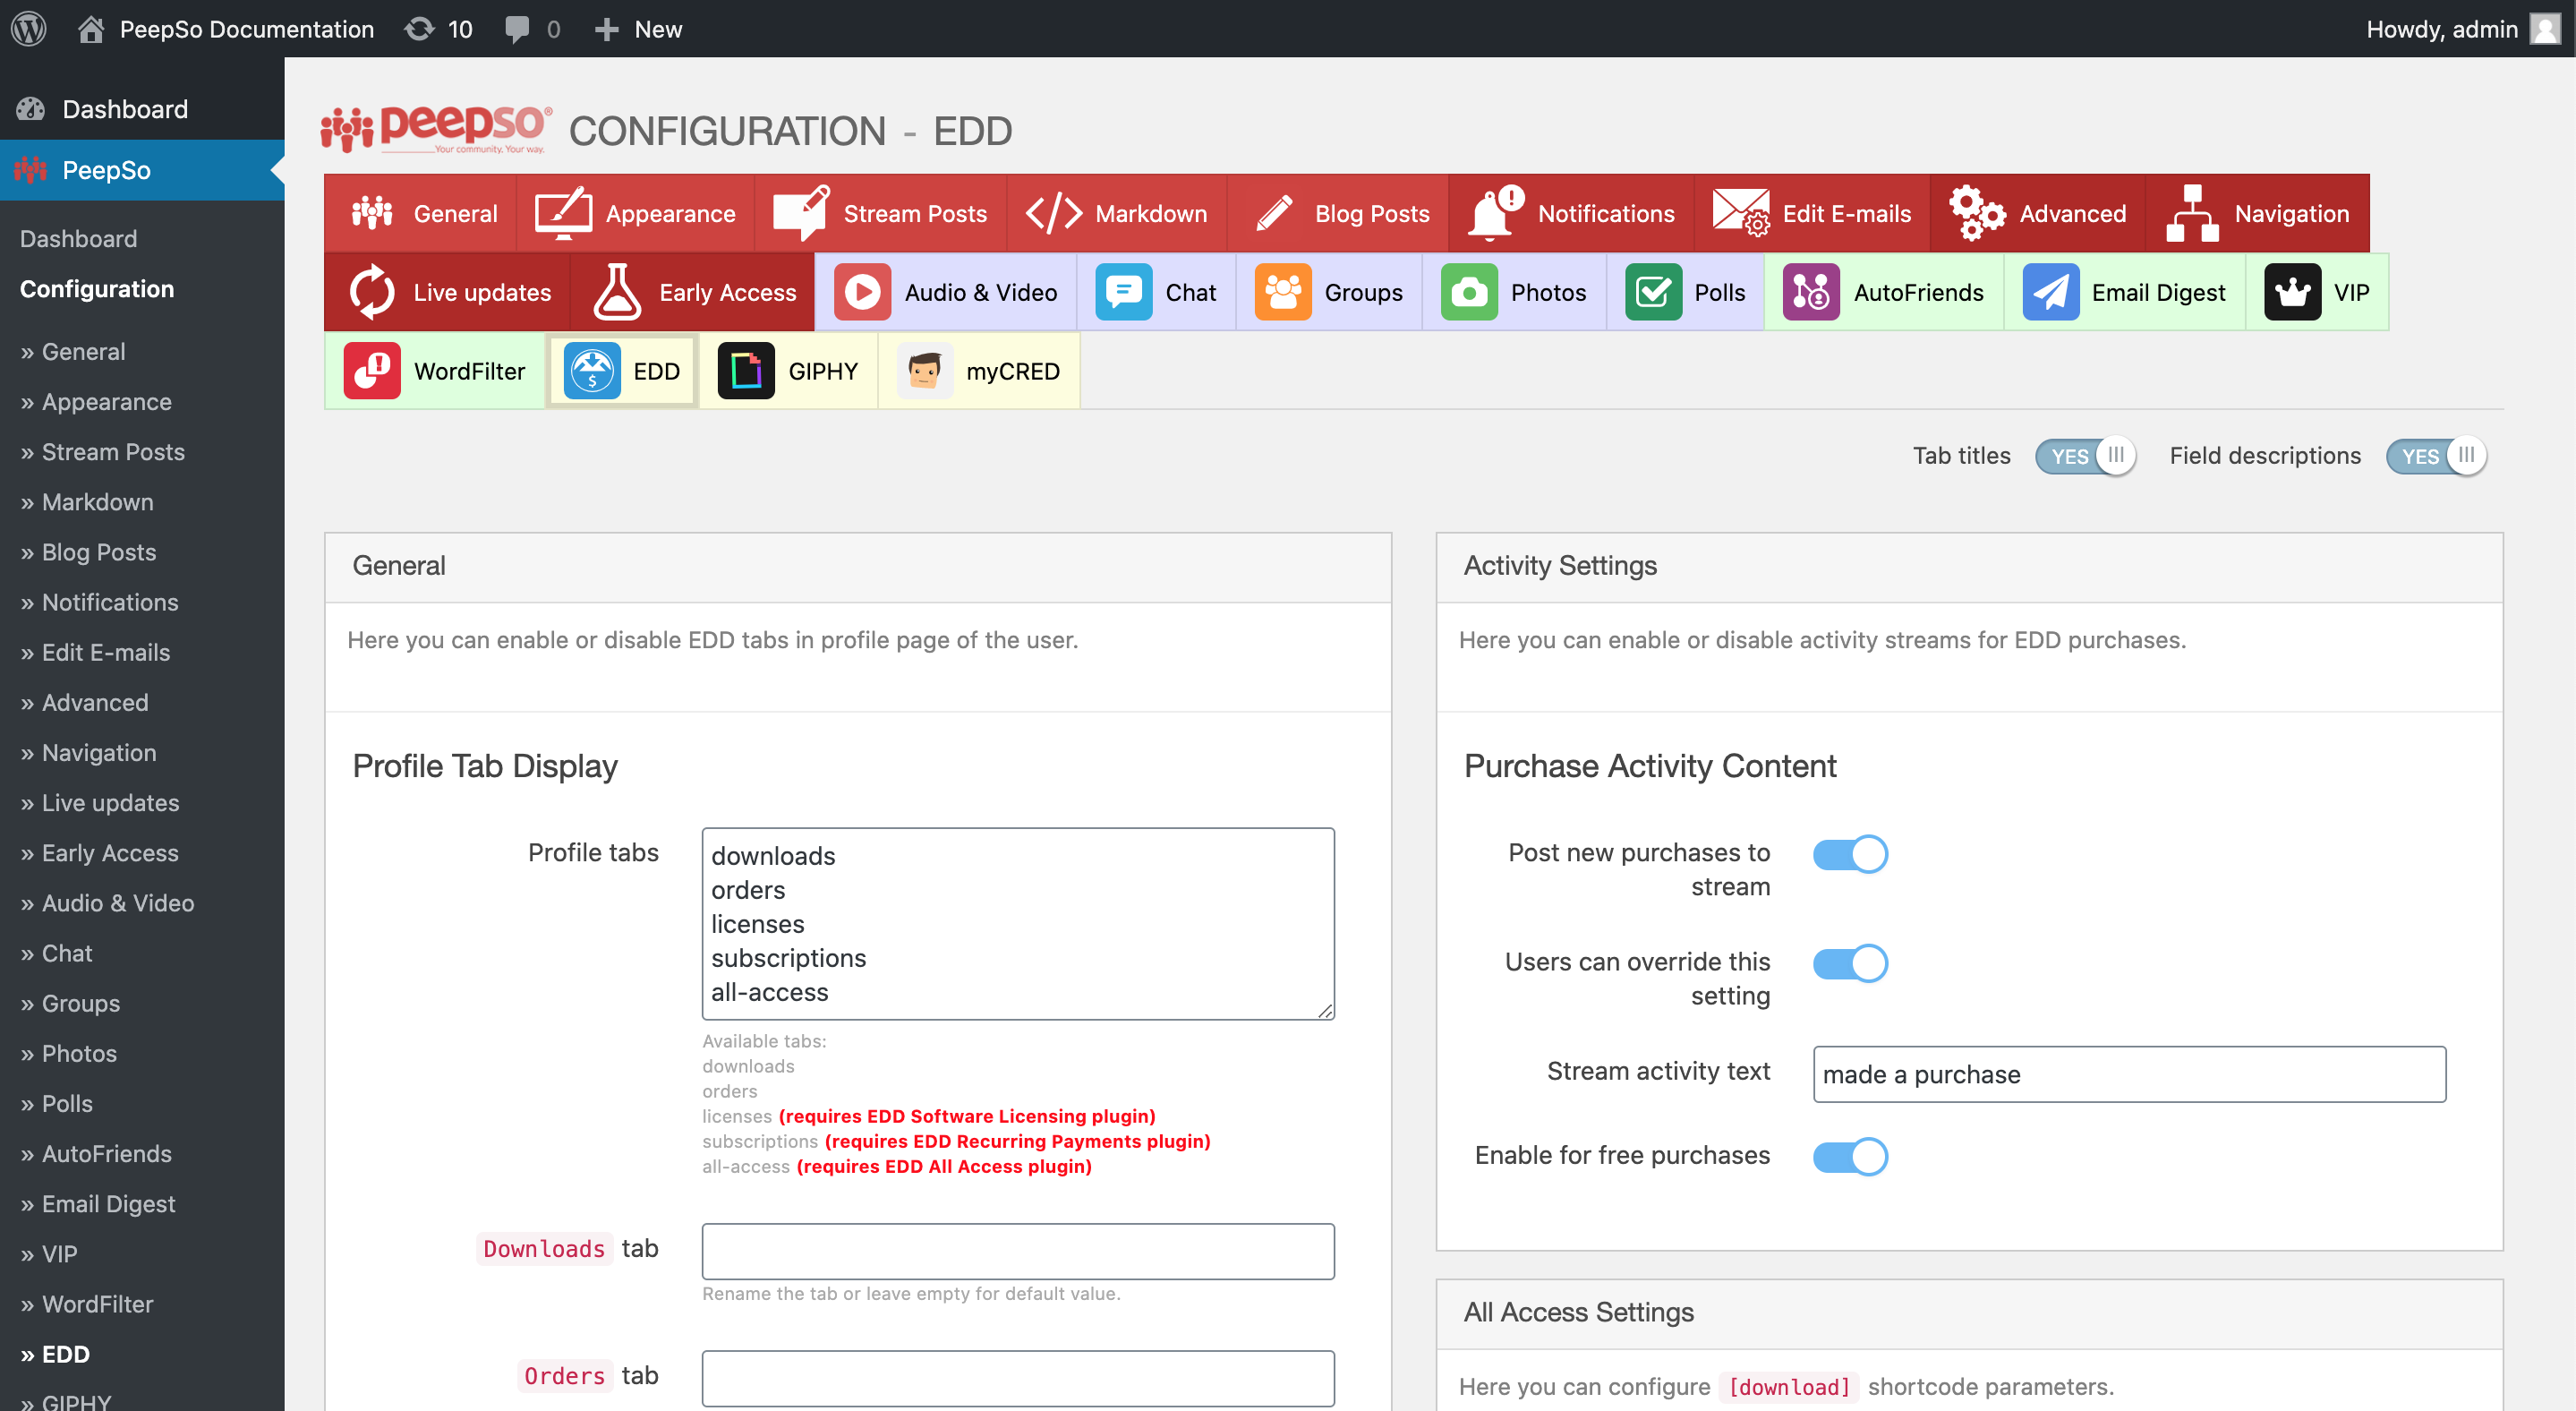Click the EDD blue icon
Screen dimensions: 2576x1411
[592, 371]
